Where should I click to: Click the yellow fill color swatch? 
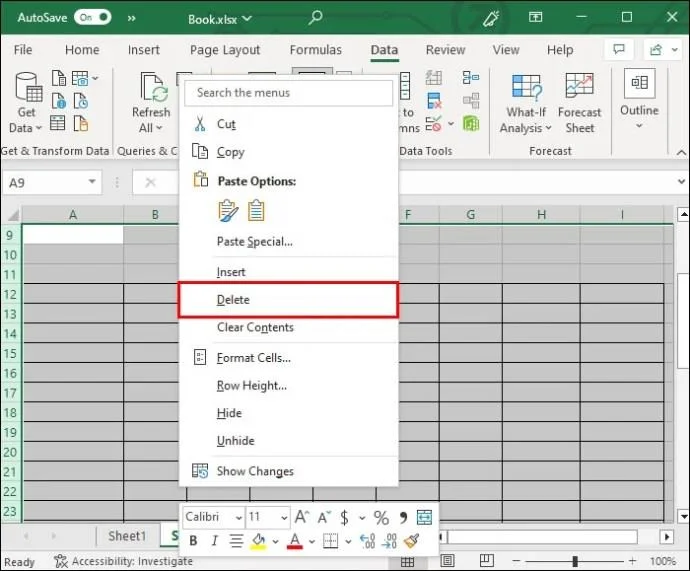pyautogui.click(x=258, y=541)
